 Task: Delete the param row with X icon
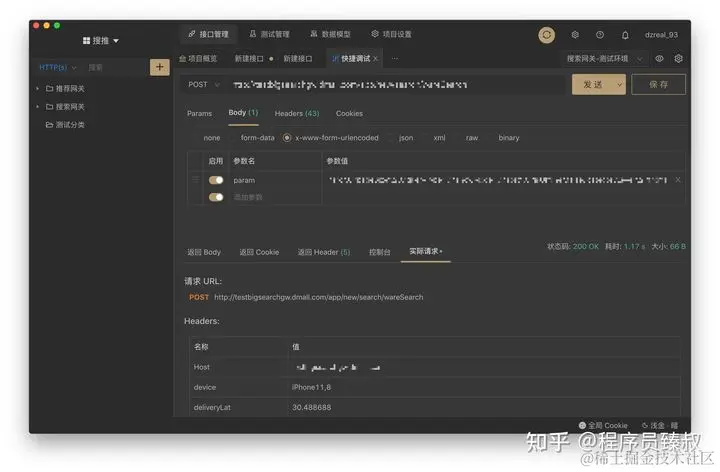point(678,180)
